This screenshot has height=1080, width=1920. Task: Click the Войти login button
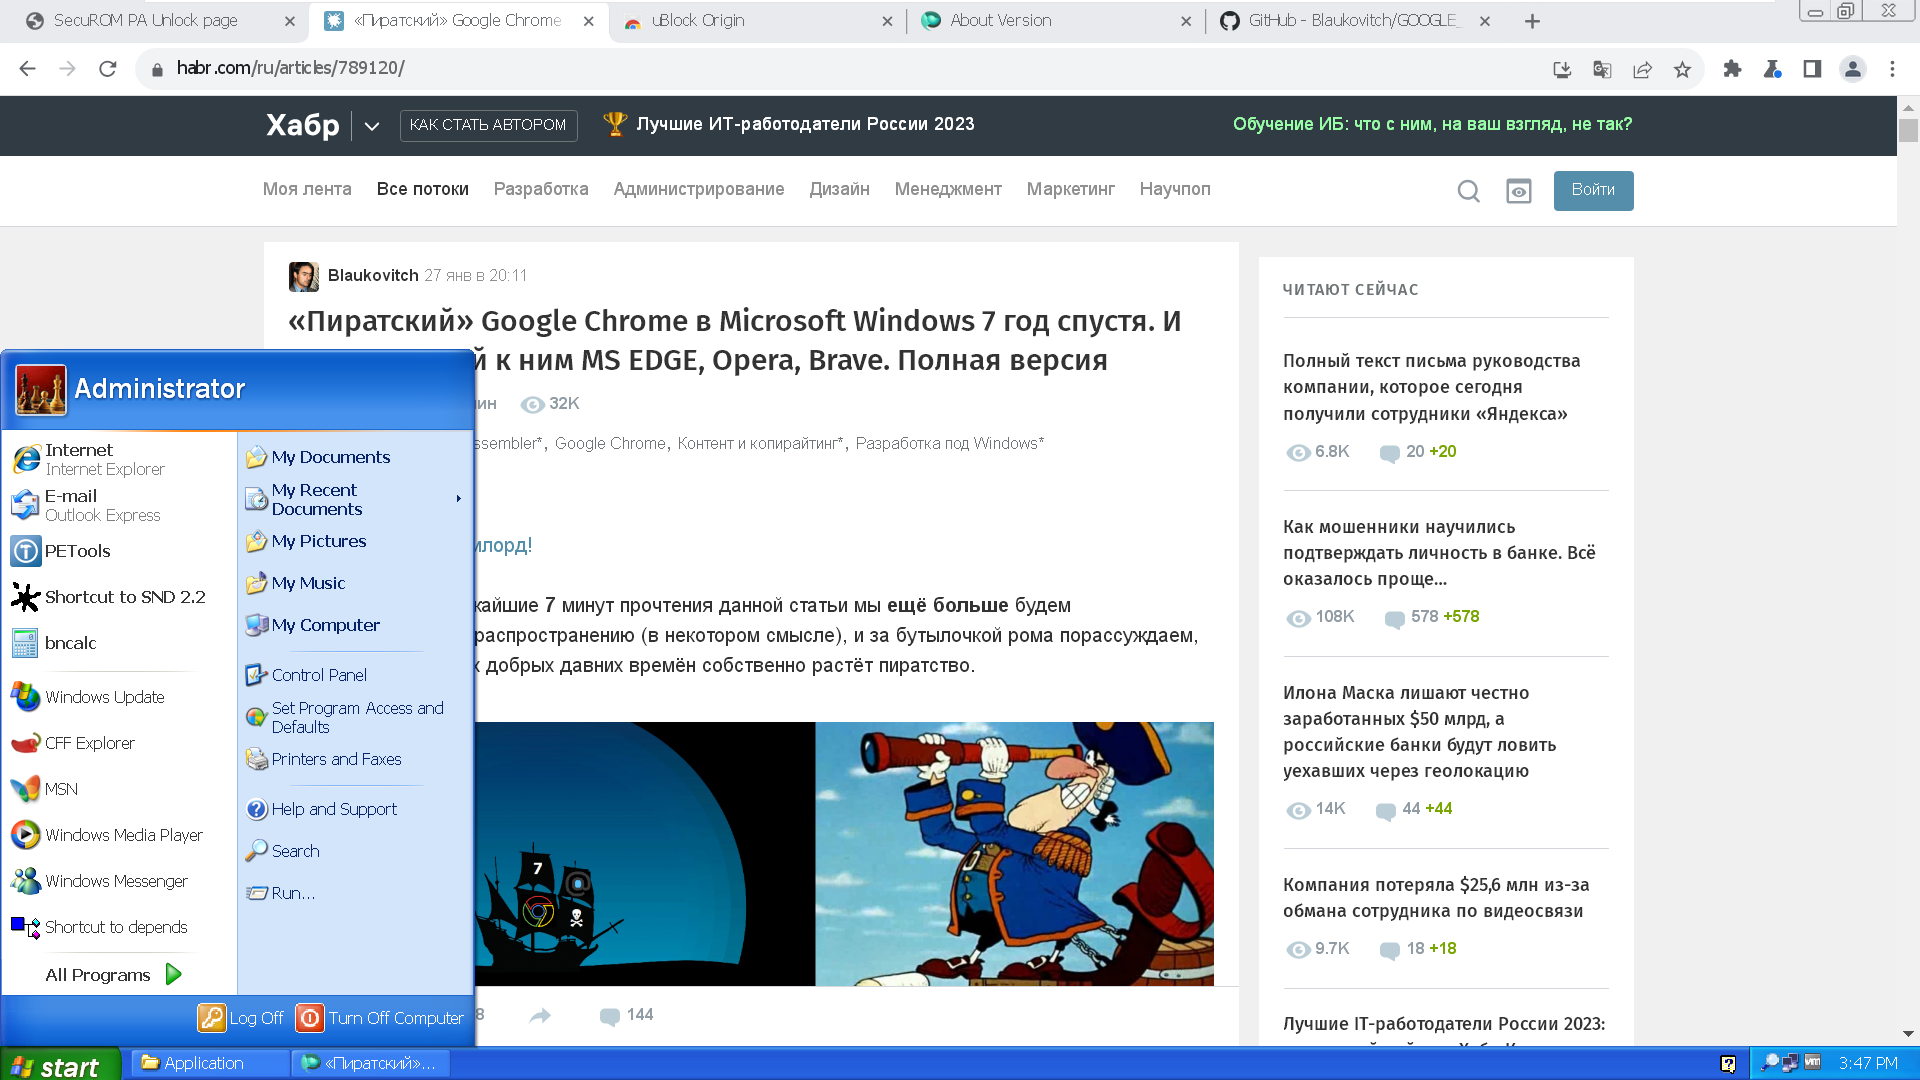point(1593,190)
